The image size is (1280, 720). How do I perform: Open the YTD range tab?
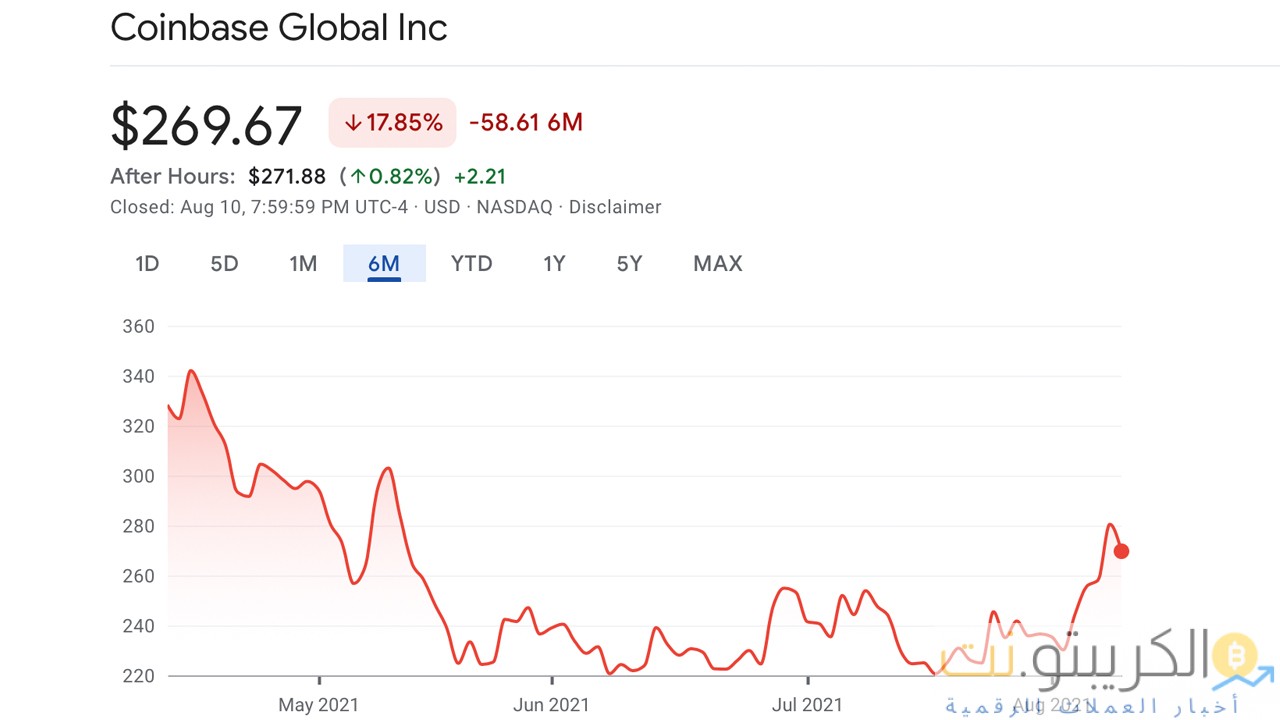point(471,264)
